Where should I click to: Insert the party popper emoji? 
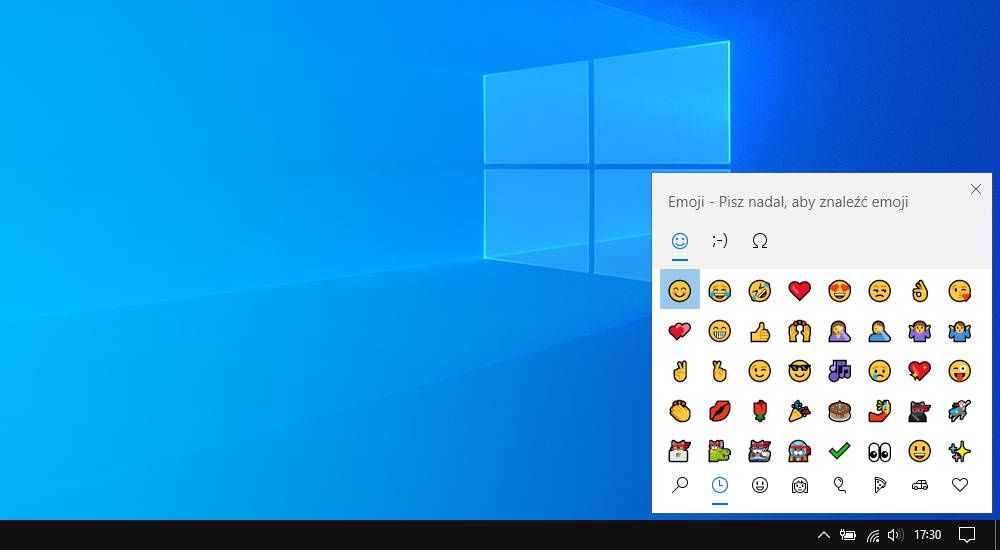pyautogui.click(x=800, y=411)
